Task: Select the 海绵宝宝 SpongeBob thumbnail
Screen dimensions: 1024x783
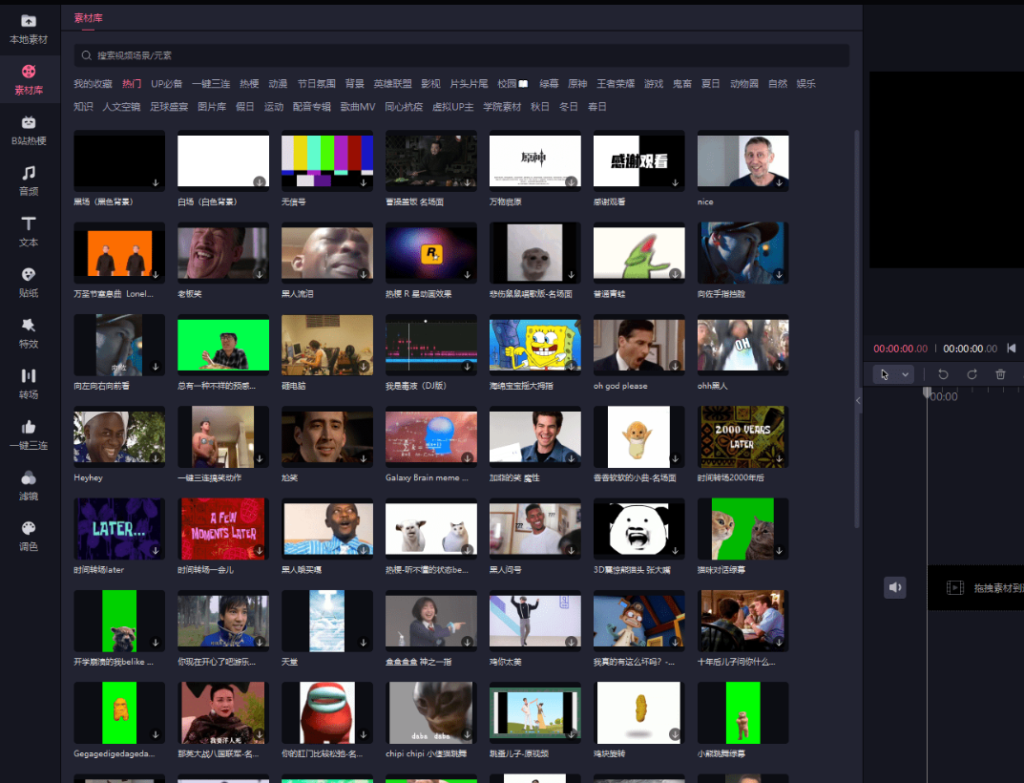Action: pyautogui.click(x=535, y=345)
